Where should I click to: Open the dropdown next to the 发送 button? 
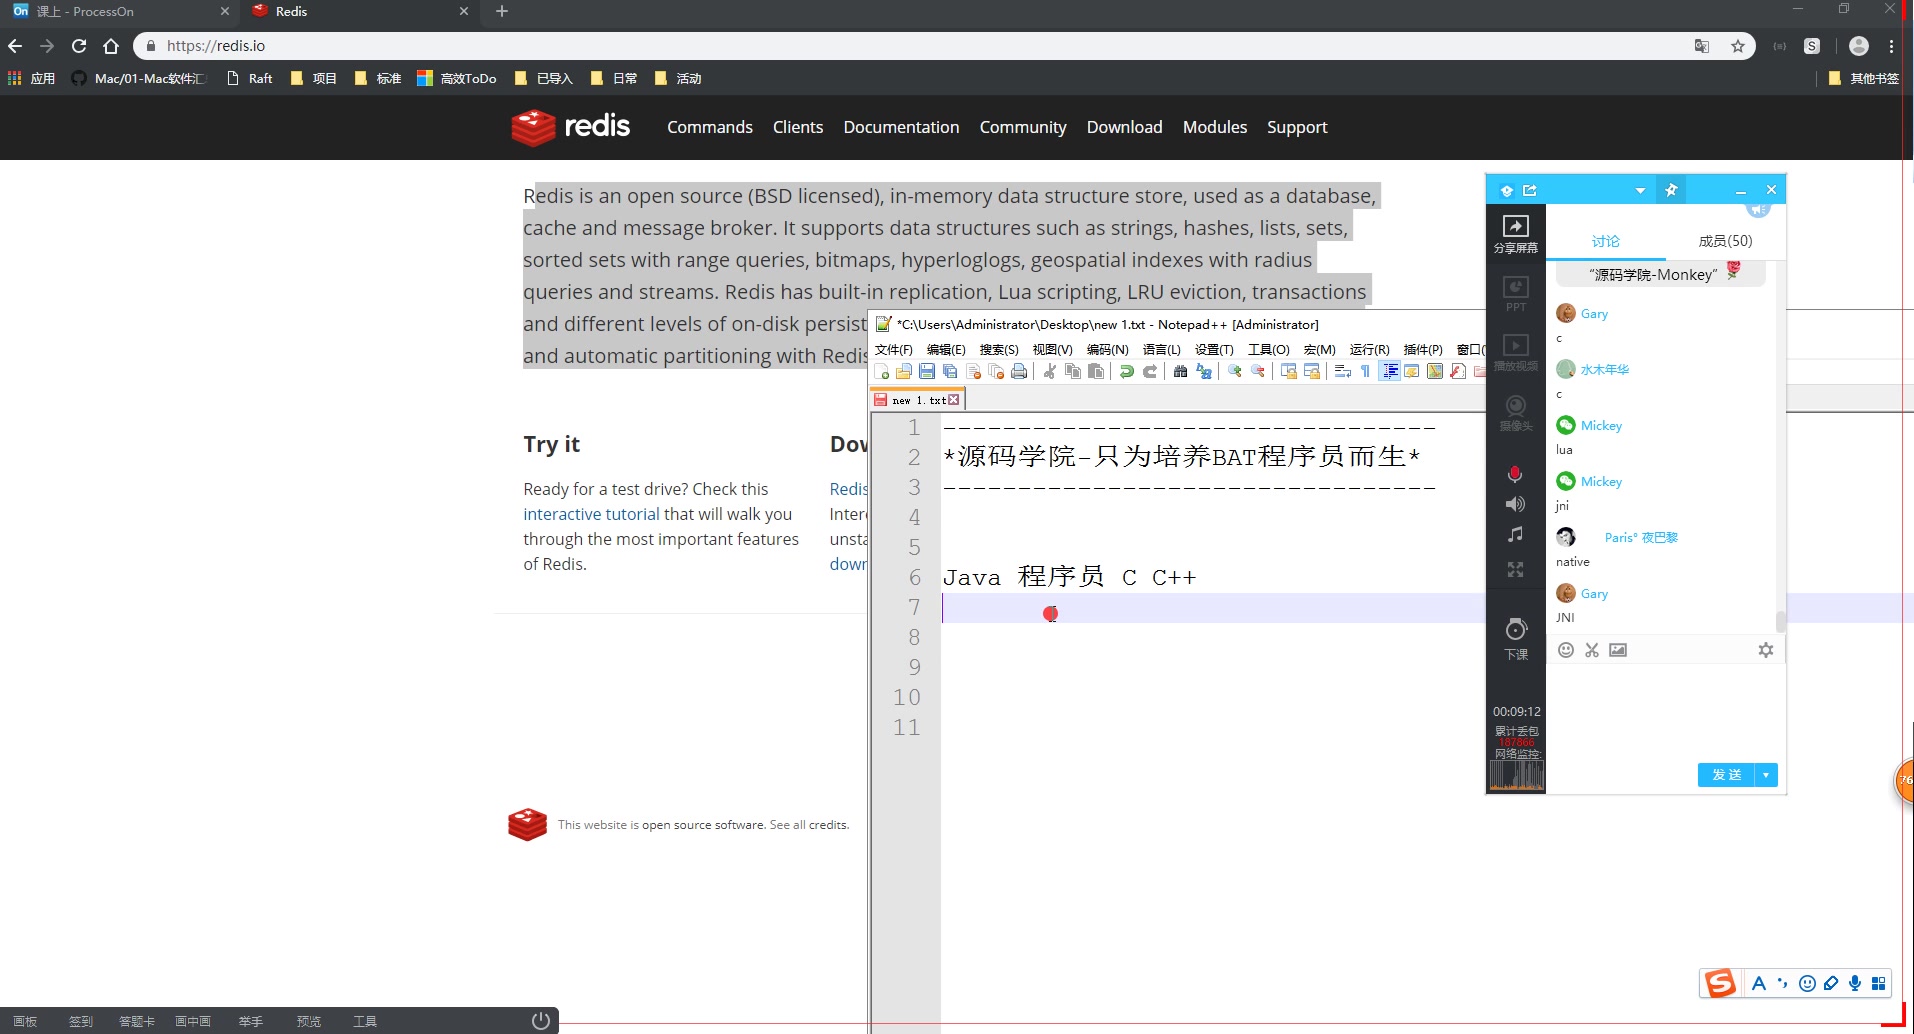pos(1768,775)
